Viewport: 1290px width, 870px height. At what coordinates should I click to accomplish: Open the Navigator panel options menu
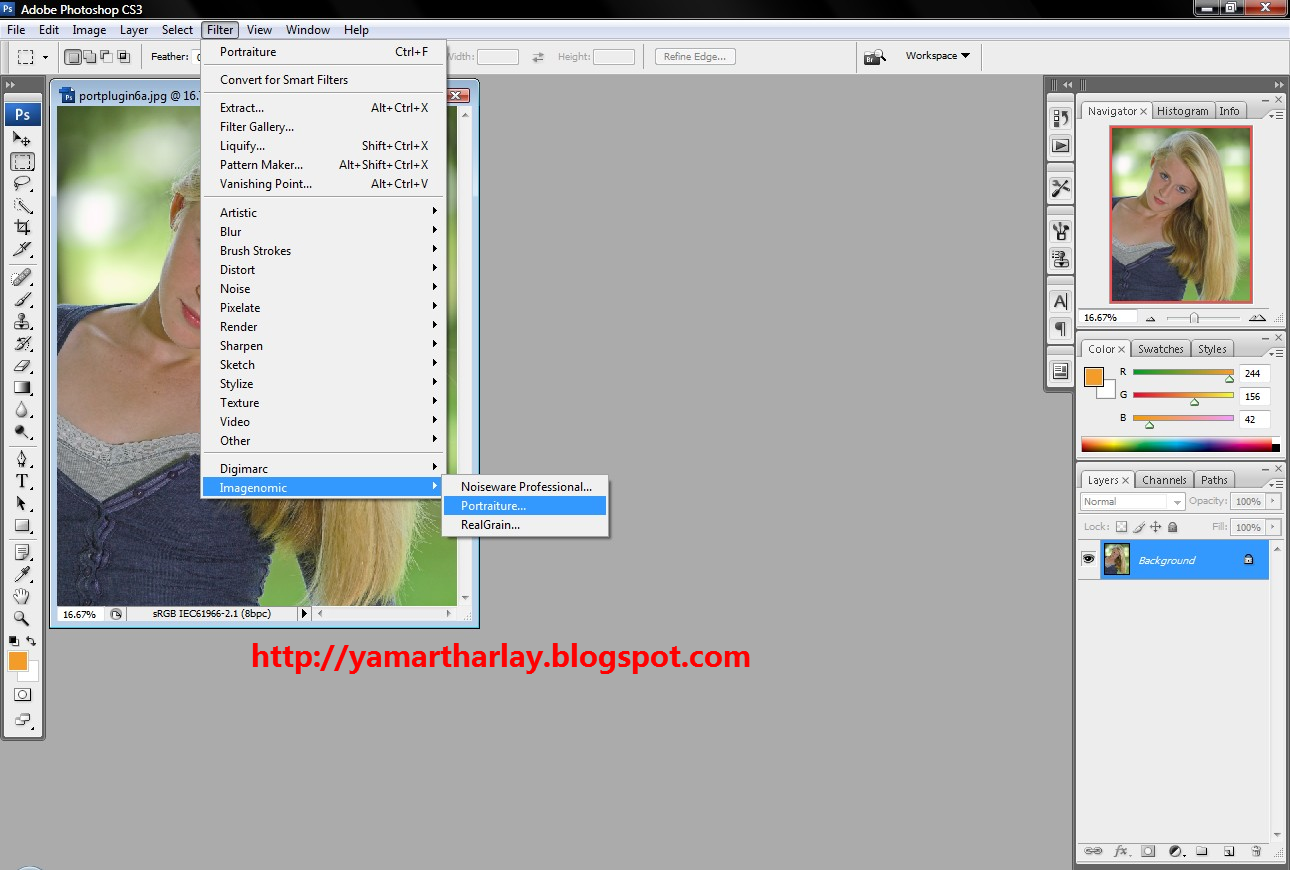1275,114
